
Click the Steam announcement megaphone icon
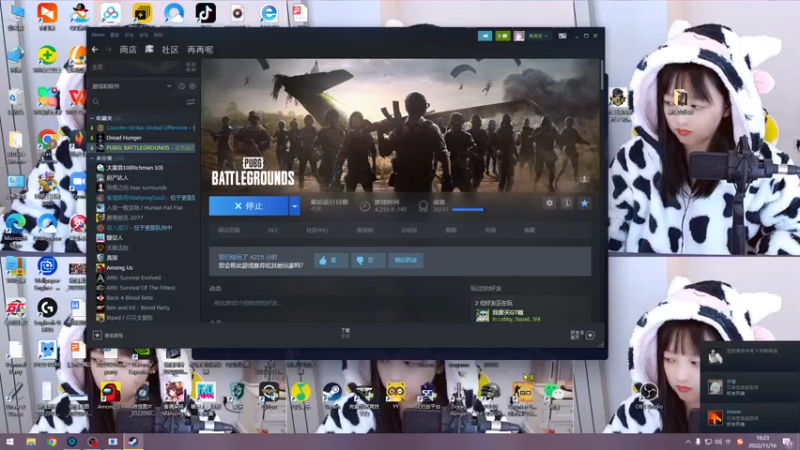(x=485, y=36)
